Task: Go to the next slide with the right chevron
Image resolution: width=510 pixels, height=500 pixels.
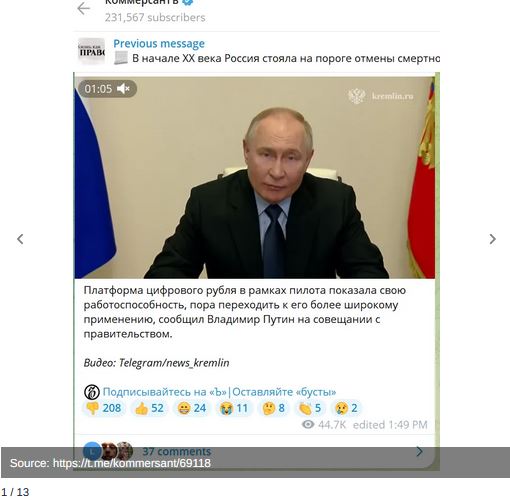Action: [x=493, y=239]
